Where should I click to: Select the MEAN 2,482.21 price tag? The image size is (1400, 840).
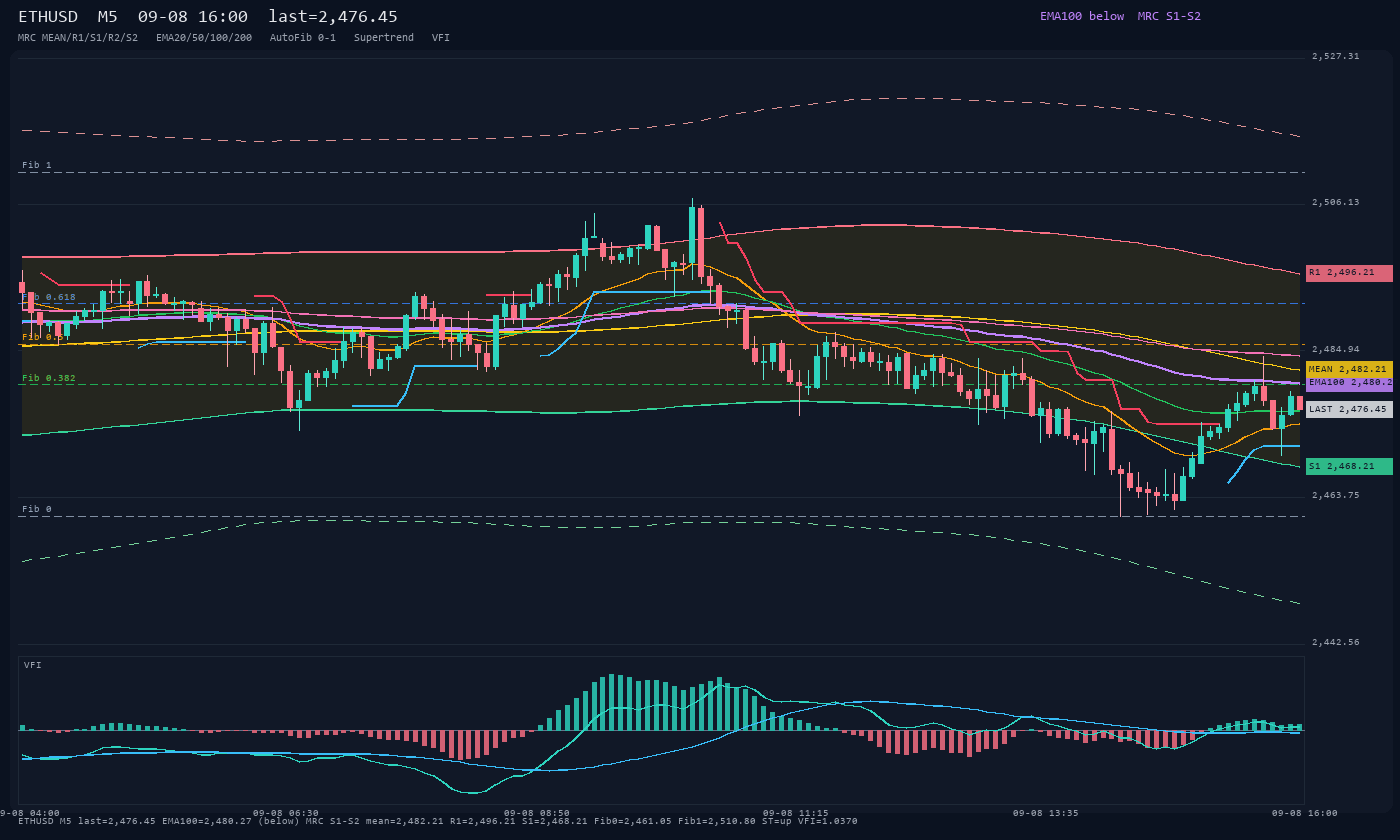(1349, 369)
